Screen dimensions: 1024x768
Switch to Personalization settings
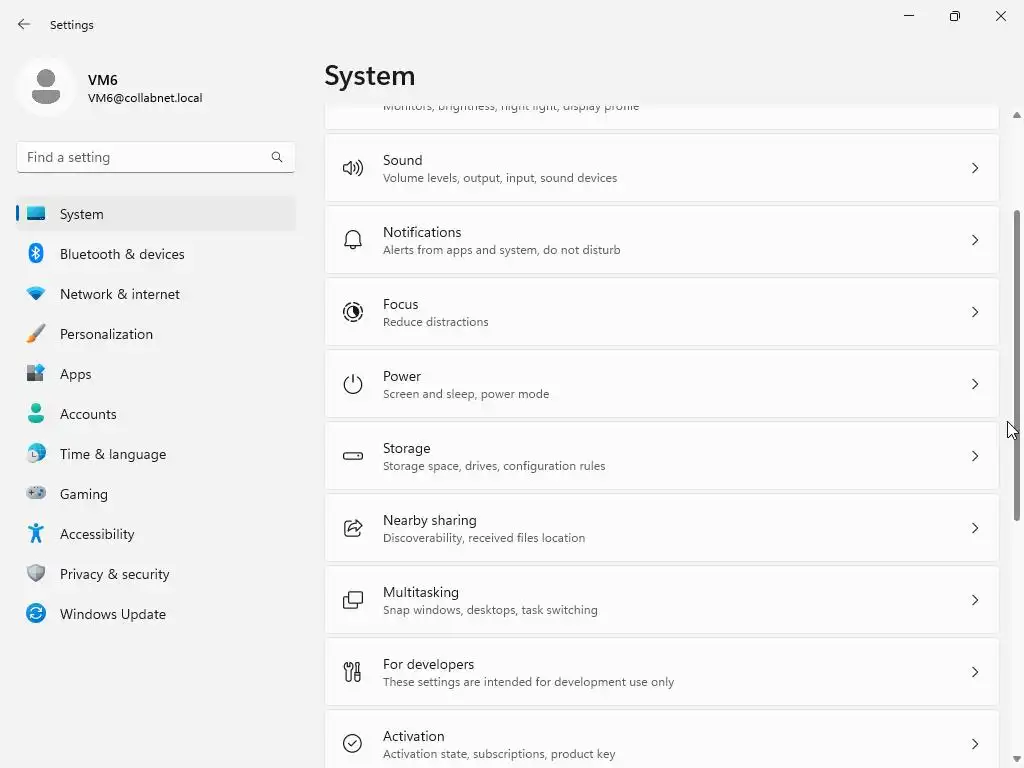[x=106, y=334]
